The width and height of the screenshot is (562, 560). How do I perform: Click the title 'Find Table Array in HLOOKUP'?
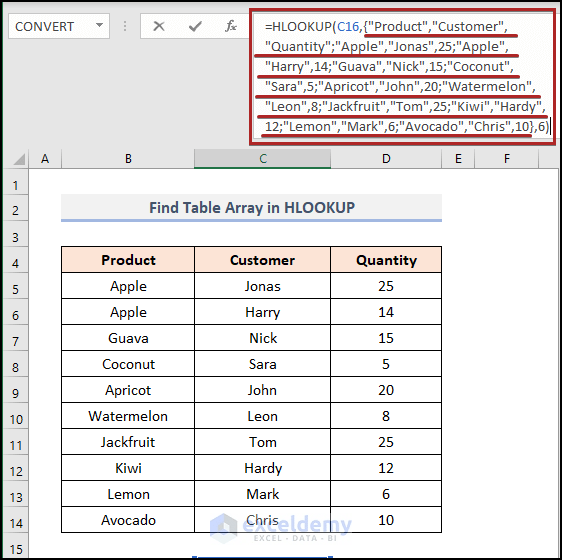(x=252, y=208)
